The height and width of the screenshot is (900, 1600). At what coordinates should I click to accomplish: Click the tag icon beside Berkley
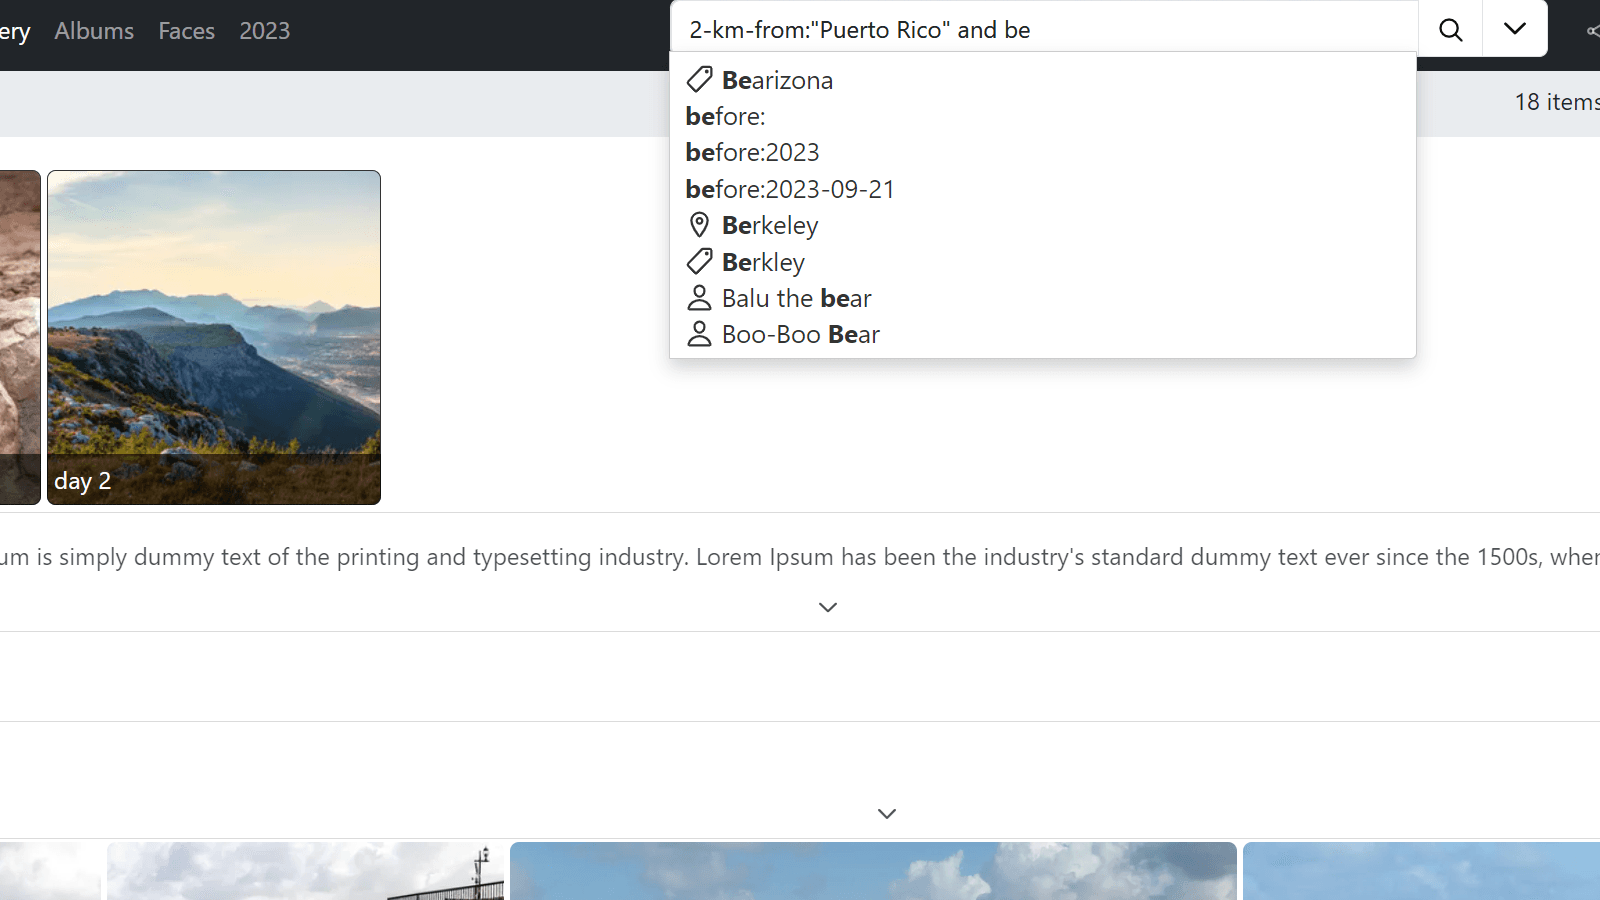[x=700, y=262]
